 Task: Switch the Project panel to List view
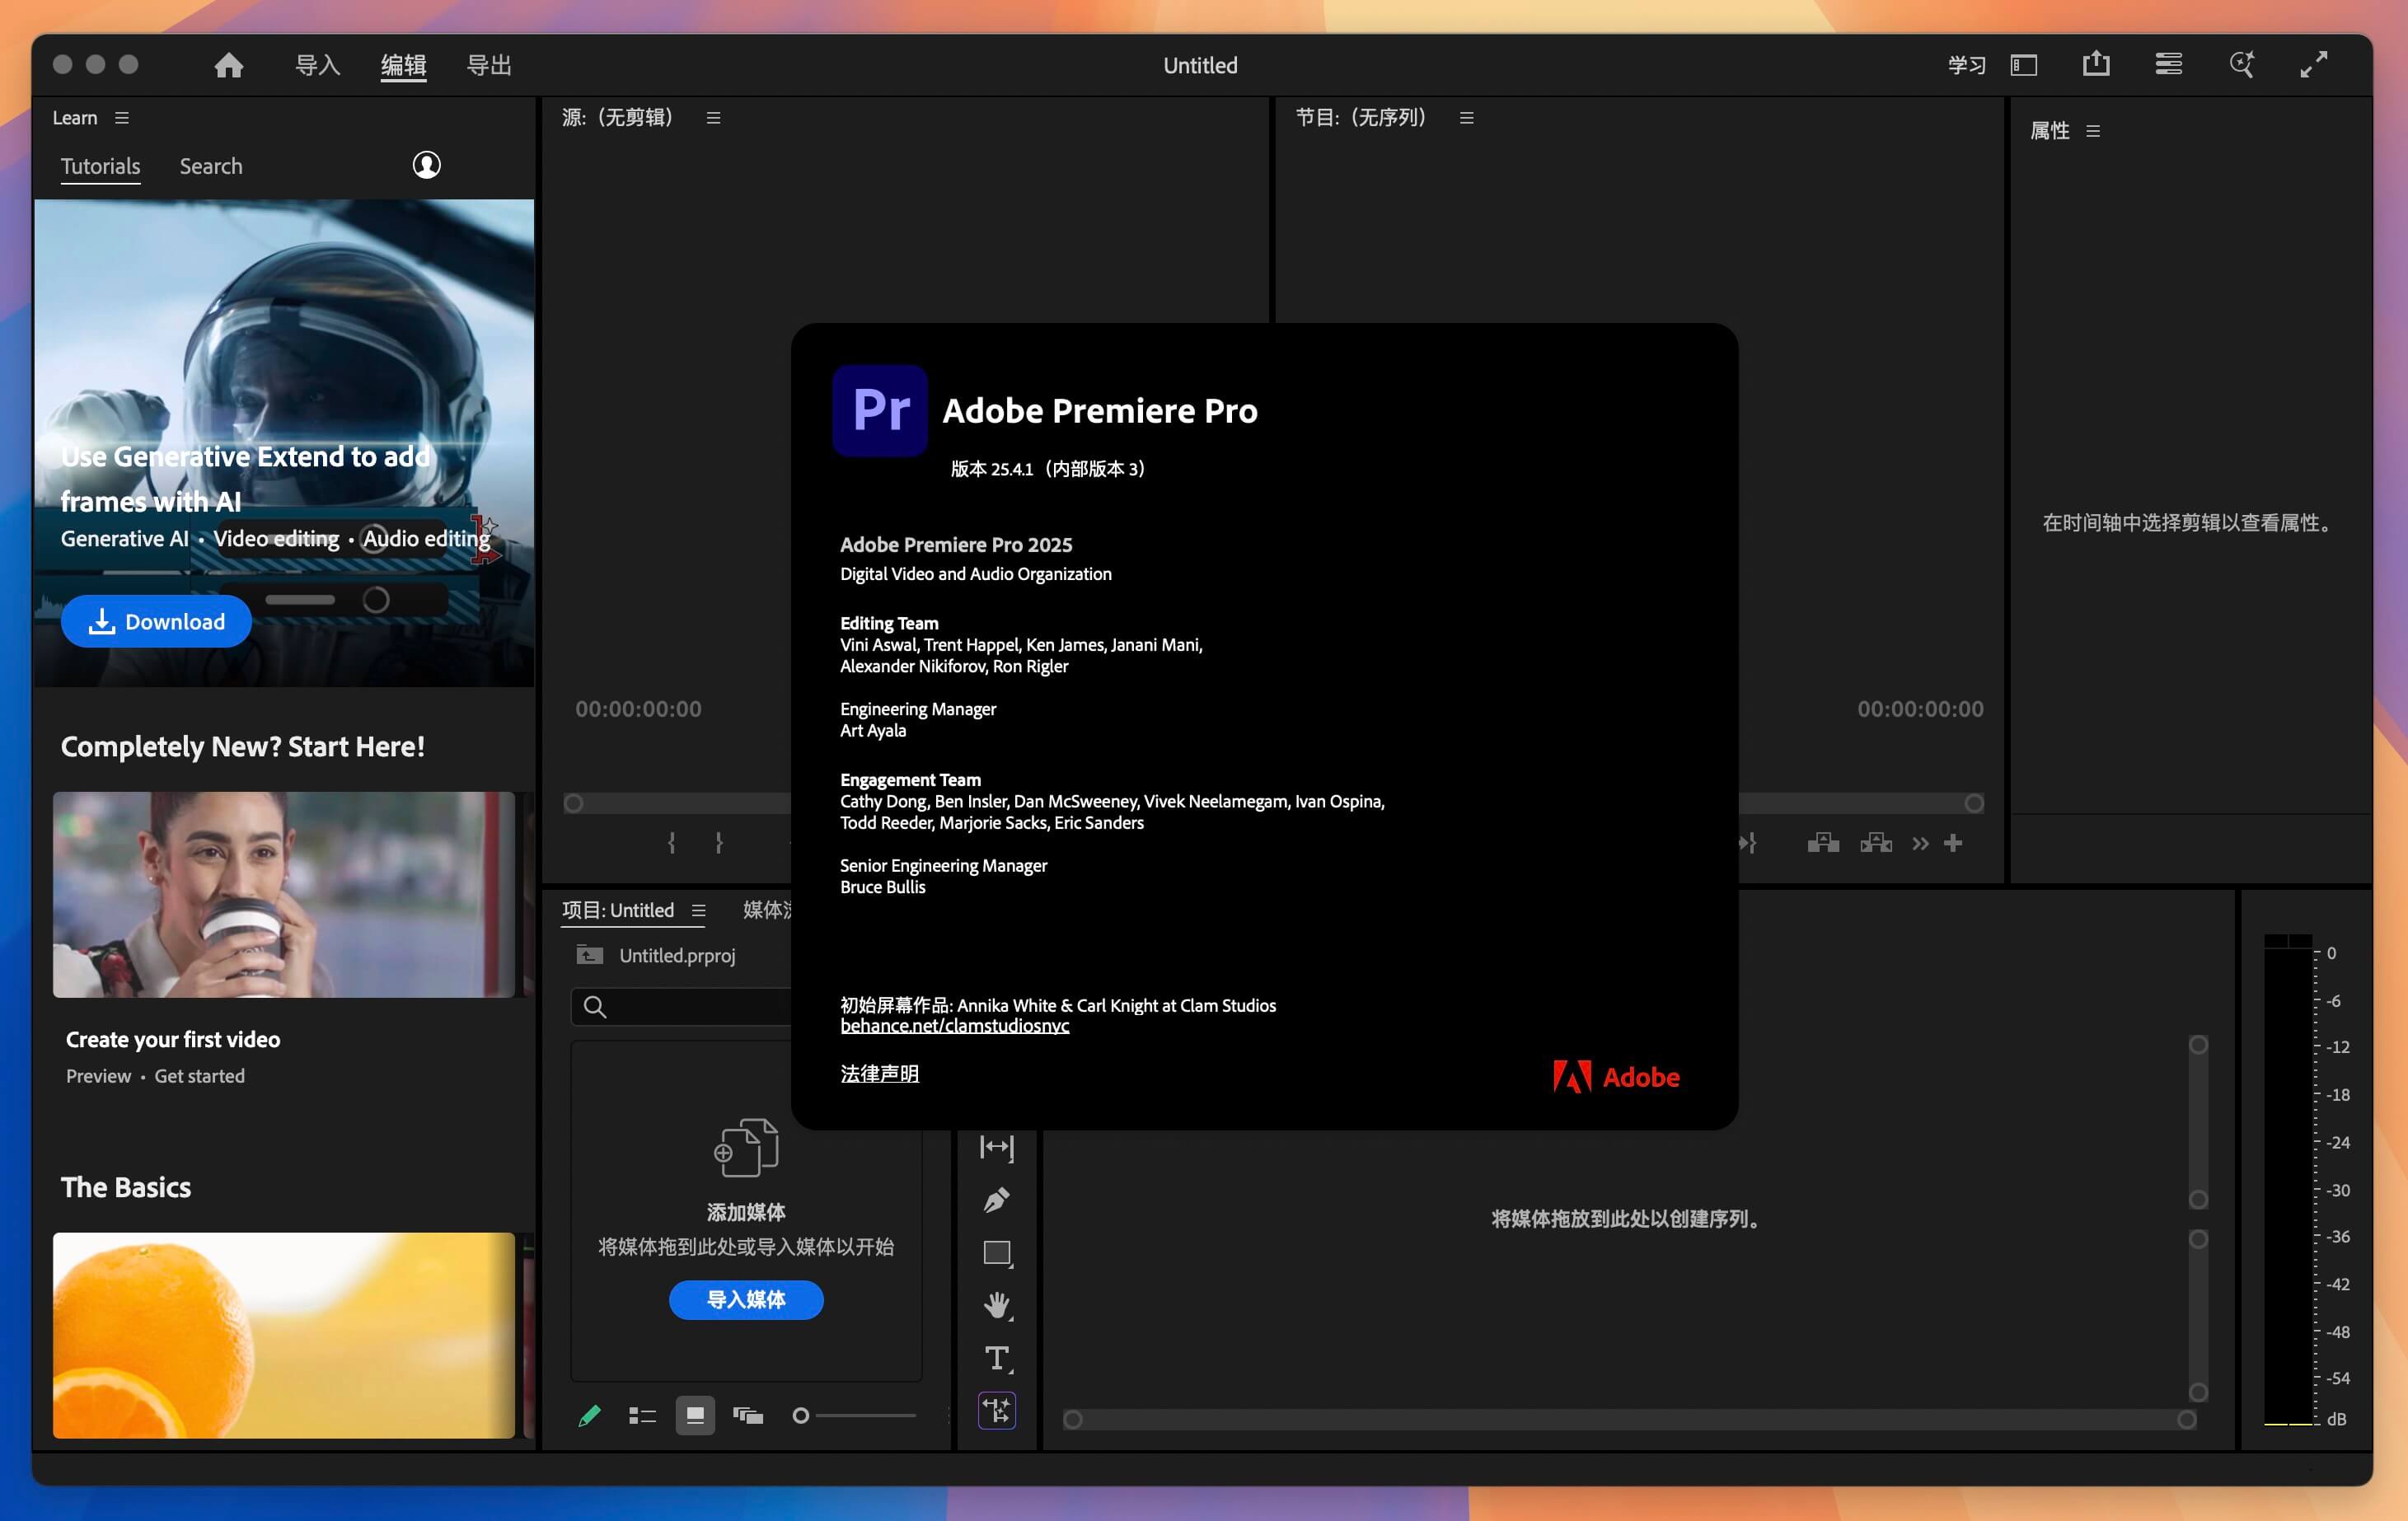(642, 1415)
